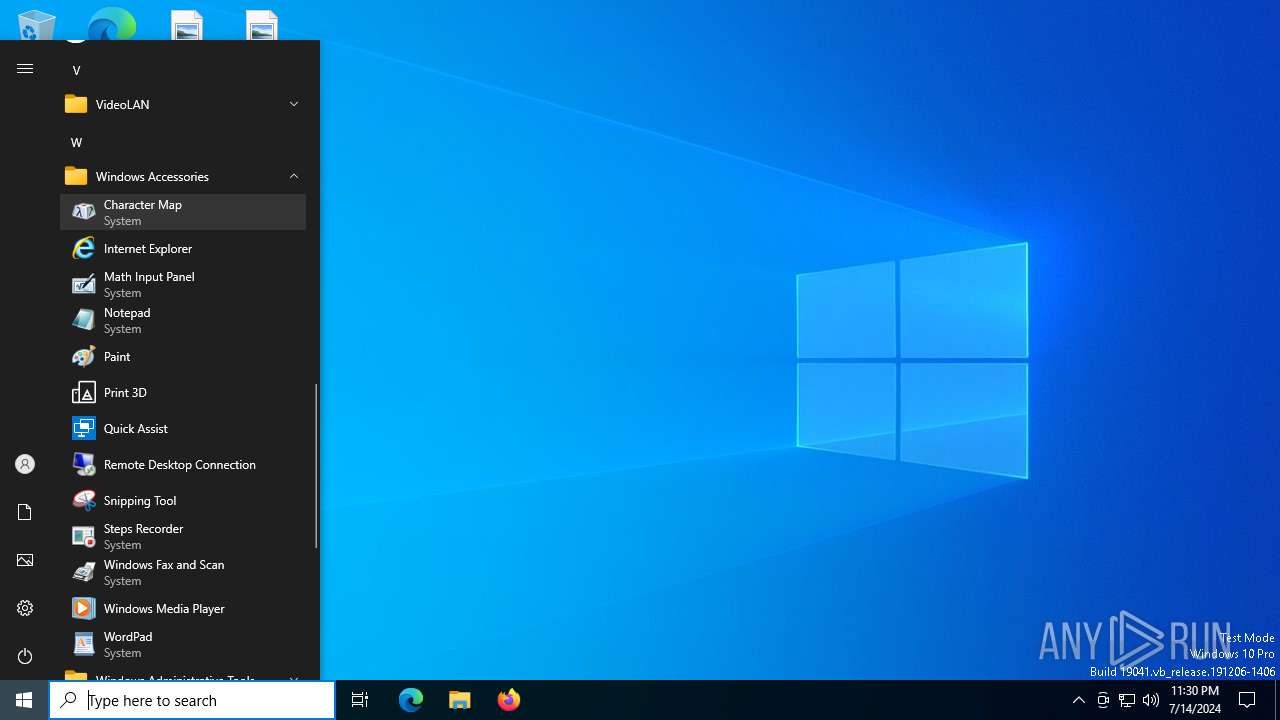Open network status in system tray
The width and height of the screenshot is (1280, 720).
pos(1127,700)
